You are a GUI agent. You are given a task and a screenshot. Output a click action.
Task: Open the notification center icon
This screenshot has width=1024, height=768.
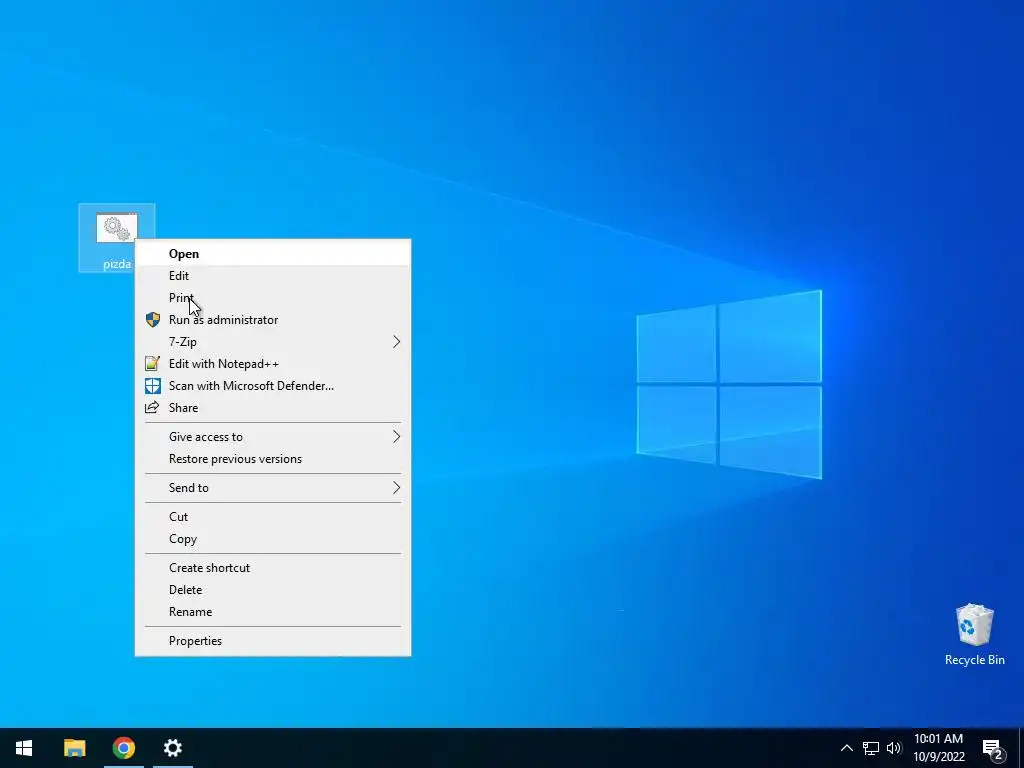coord(993,748)
